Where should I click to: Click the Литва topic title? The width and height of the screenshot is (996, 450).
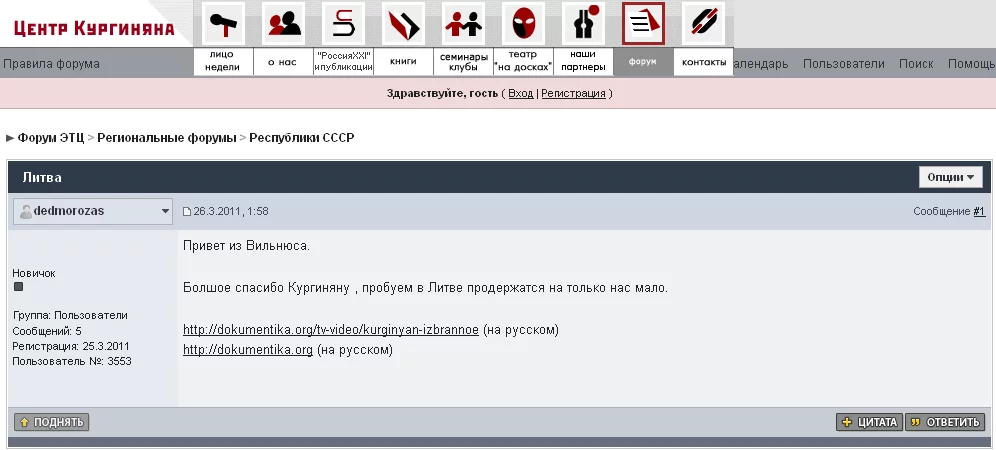[x=42, y=177]
